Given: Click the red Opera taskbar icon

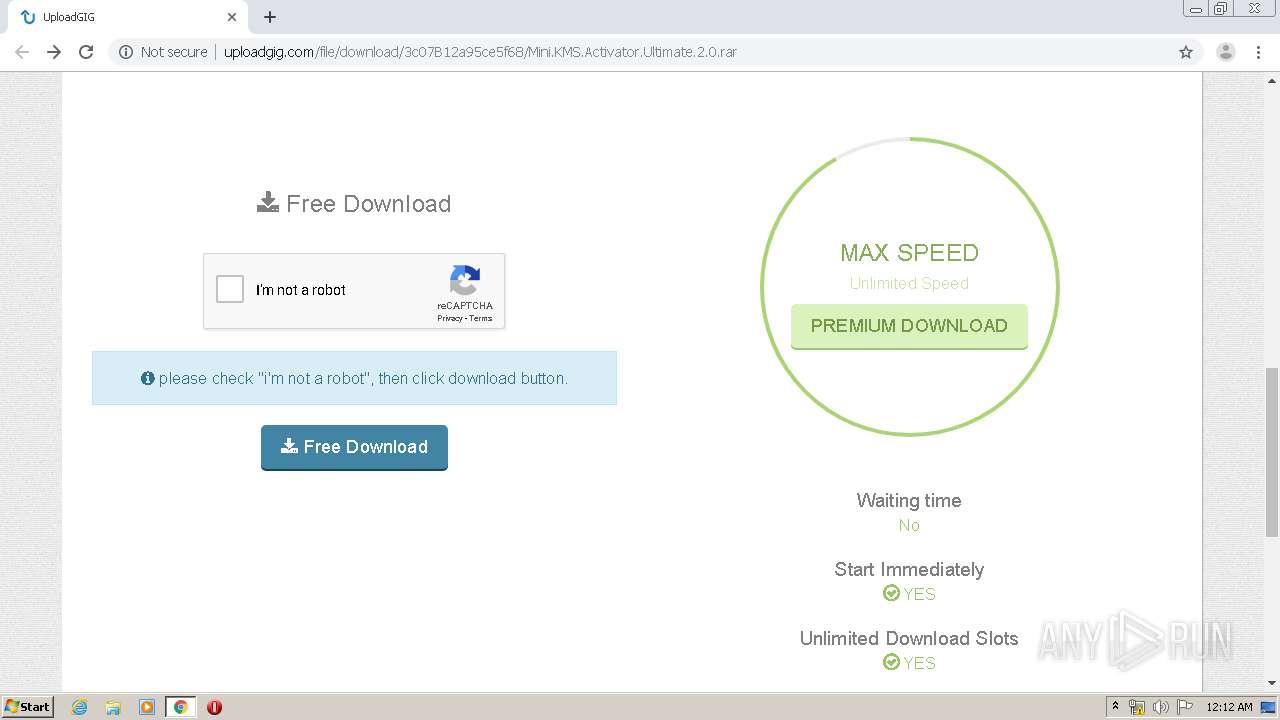Looking at the screenshot, I should point(214,707).
